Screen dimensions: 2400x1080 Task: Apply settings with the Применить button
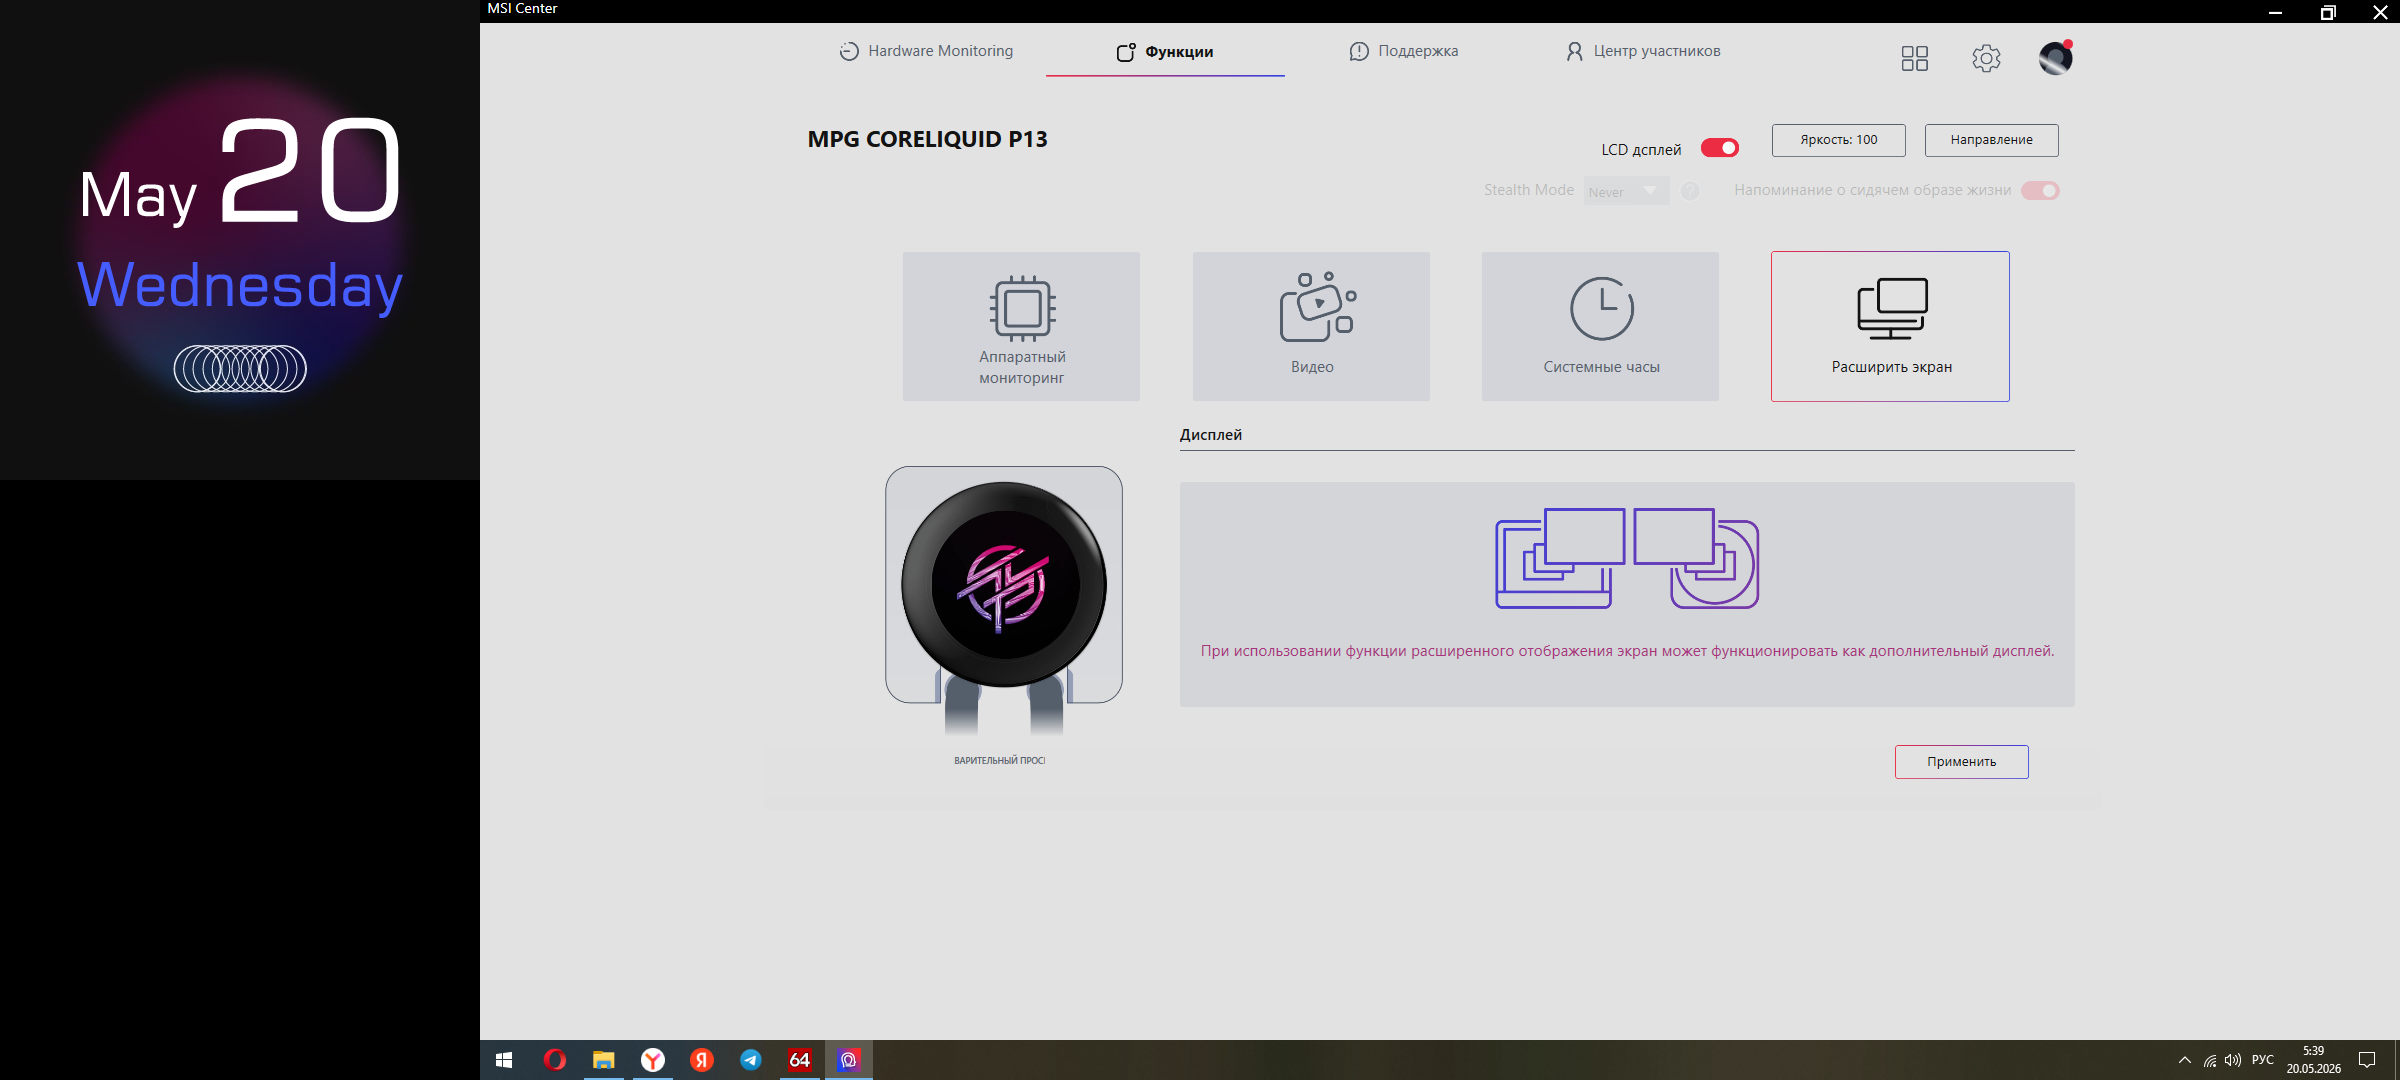1962,762
